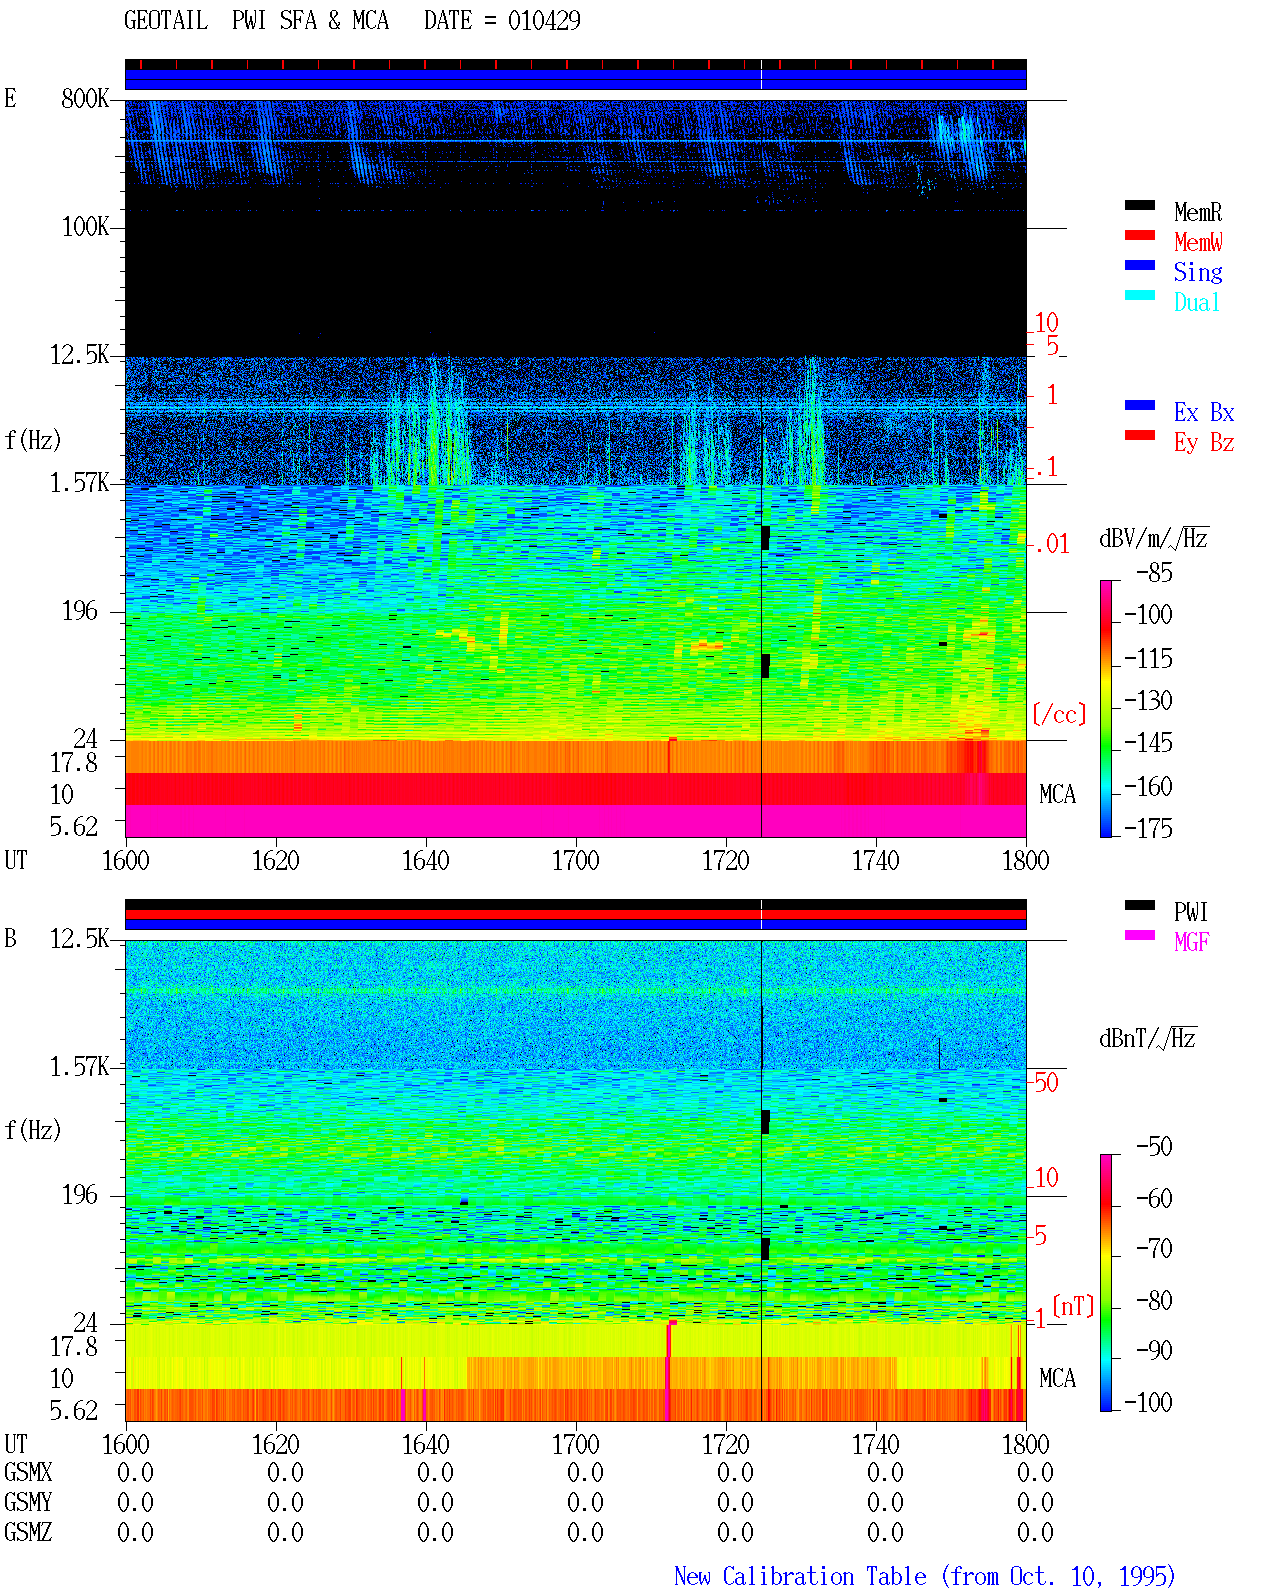1280x1593 pixels.
Task: Click the dBnT/√Hz unit label
Action: (1148, 1037)
